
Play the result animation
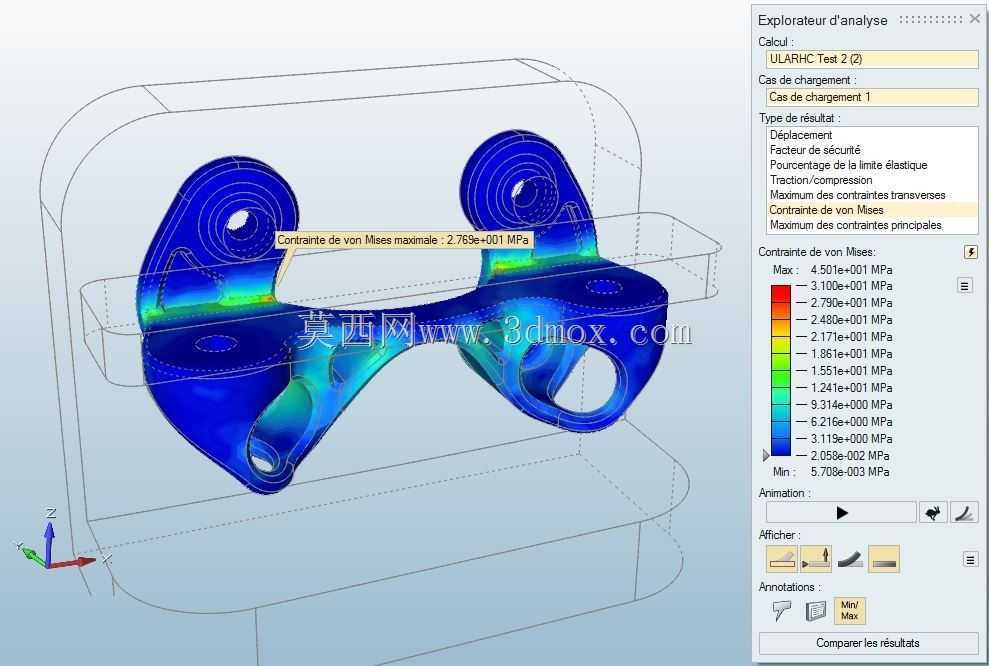(x=841, y=513)
